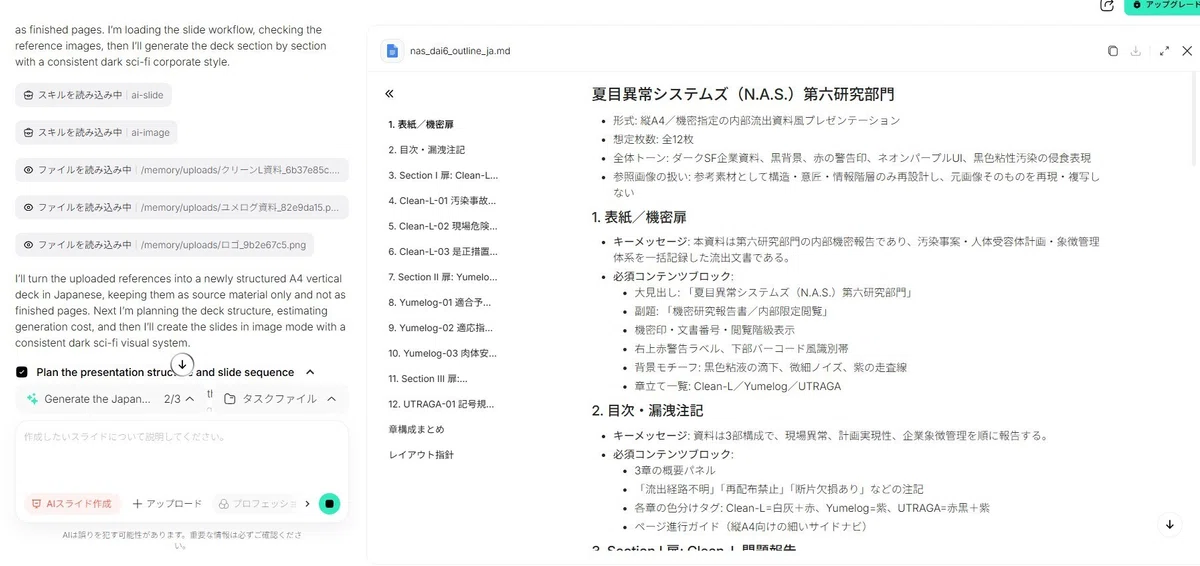
Task: Click the eye icon on ロゴ png chip
Action: tap(29, 244)
